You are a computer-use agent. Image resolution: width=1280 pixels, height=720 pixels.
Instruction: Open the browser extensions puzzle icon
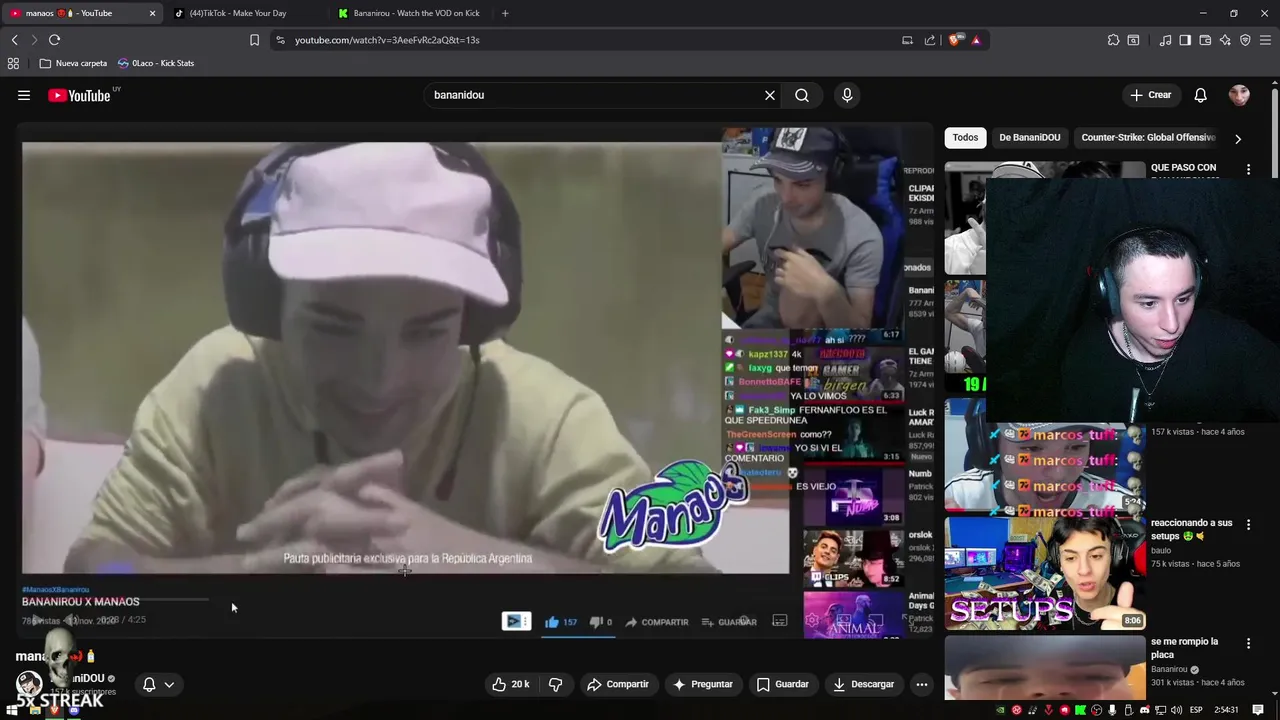[1113, 40]
